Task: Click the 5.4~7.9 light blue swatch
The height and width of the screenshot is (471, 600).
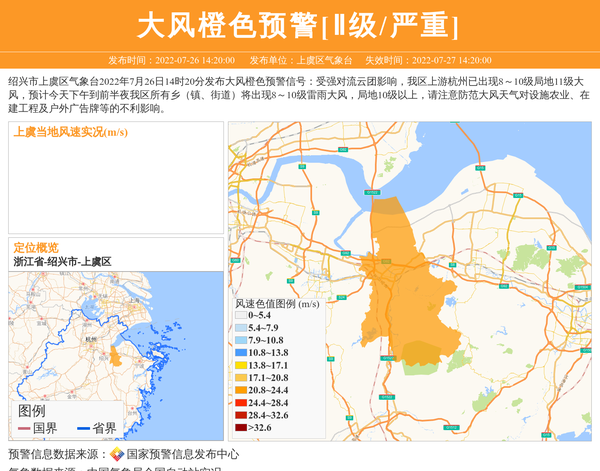Action: point(240,328)
